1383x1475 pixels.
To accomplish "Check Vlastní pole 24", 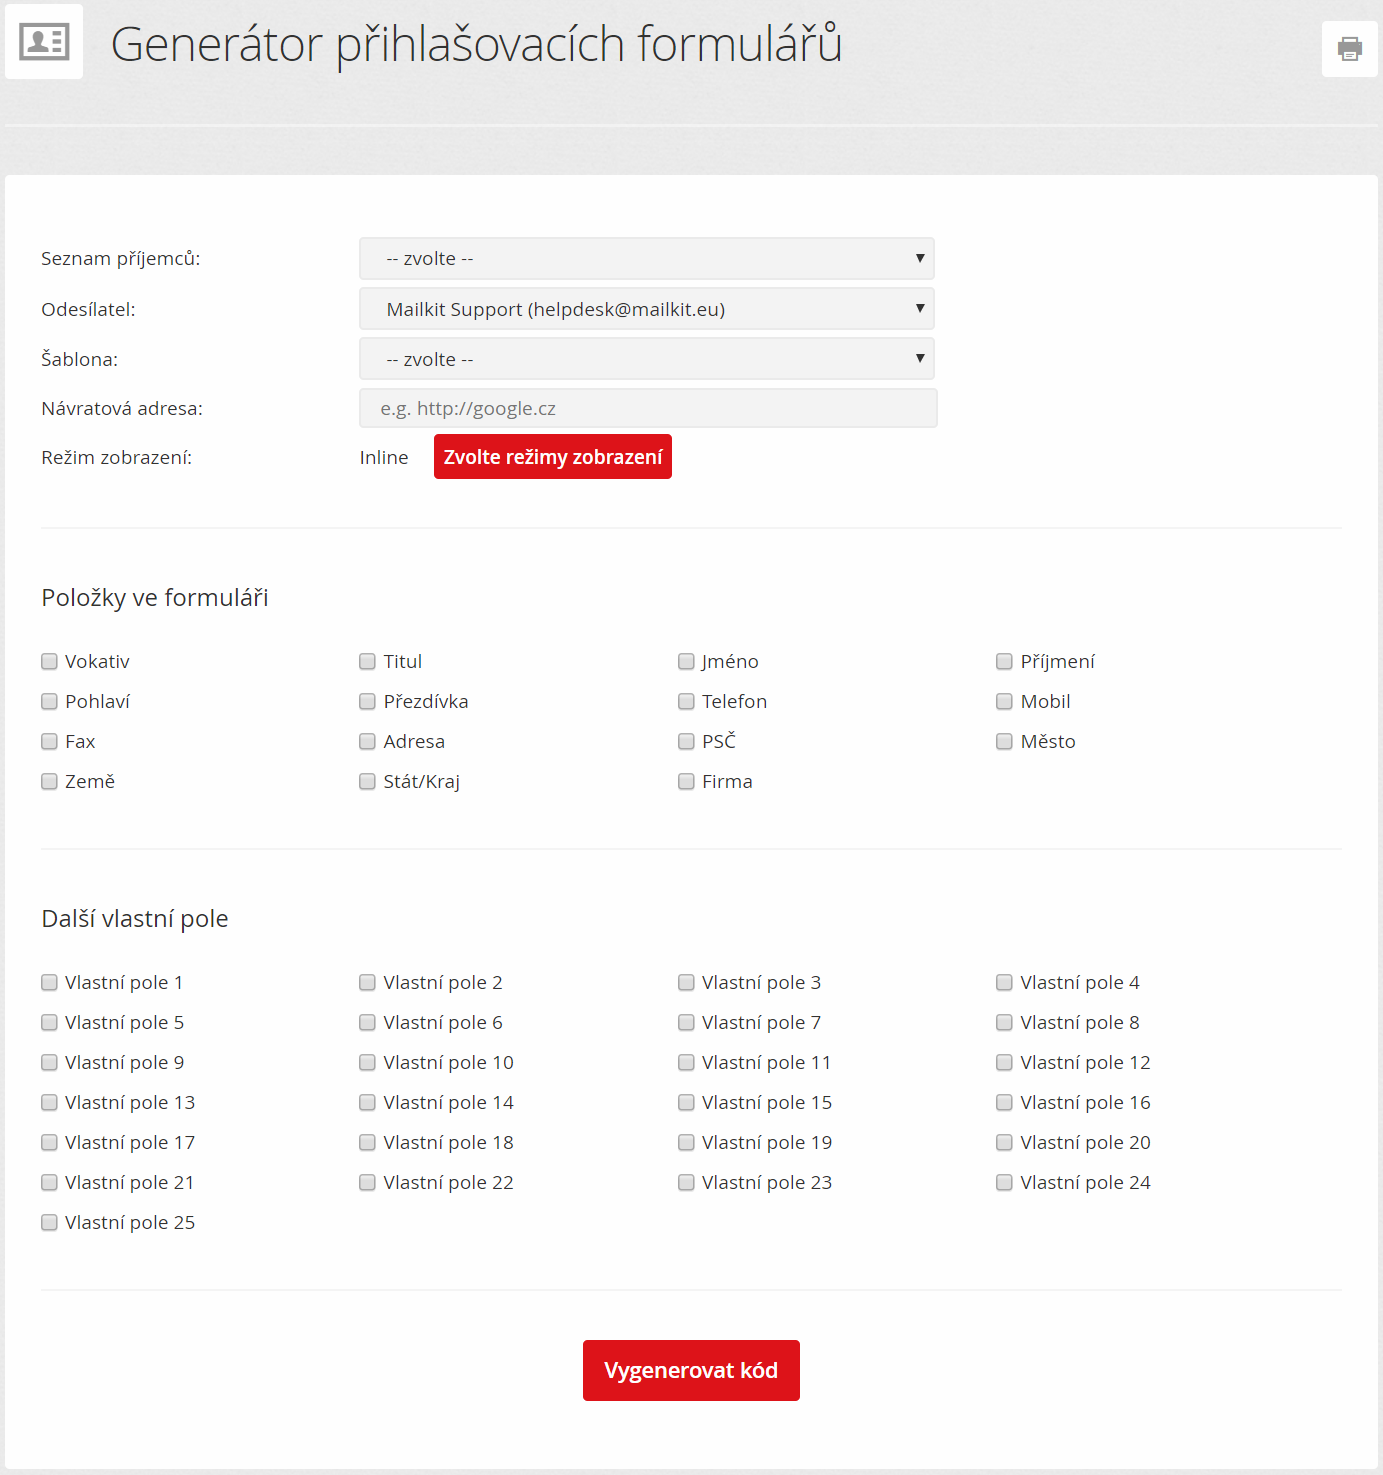I will 1004,1182.
